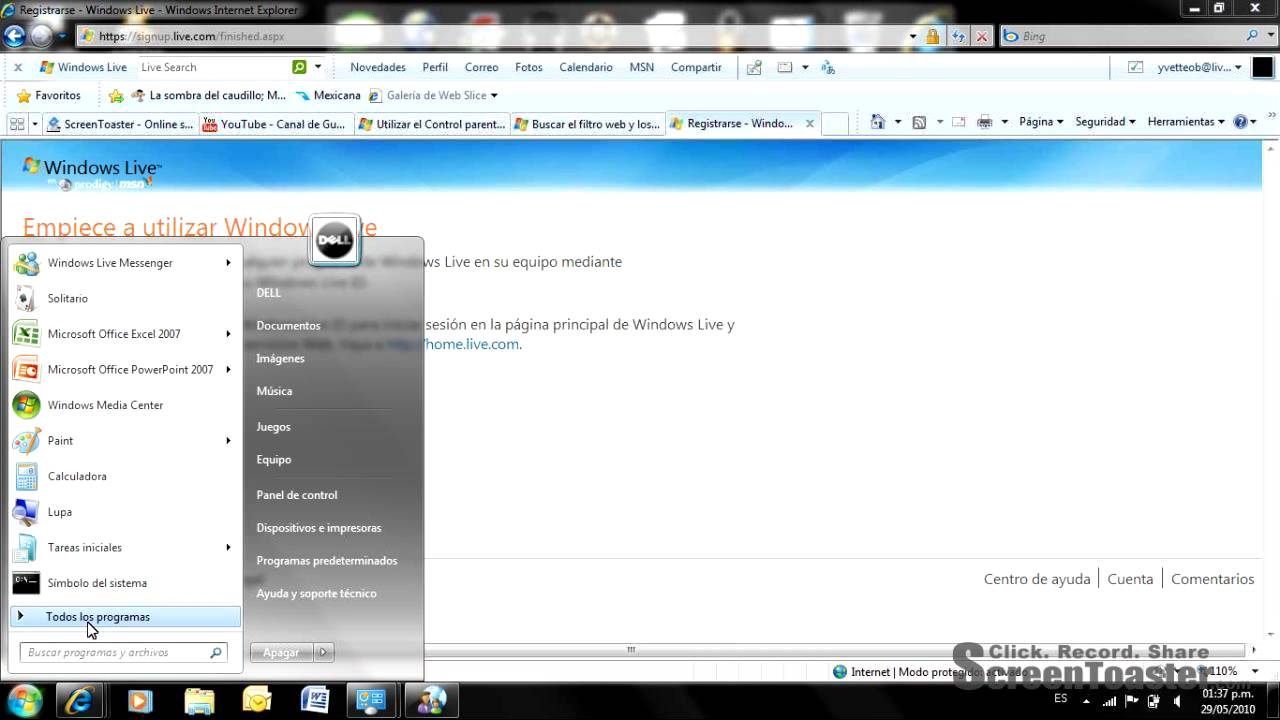Screen dimensions: 1280x720
Task: Open the Seguridad dropdown menu
Action: [x=1105, y=122]
